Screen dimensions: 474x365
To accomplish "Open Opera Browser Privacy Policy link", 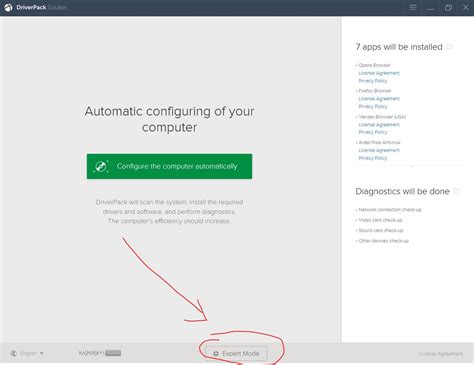I will [373, 81].
